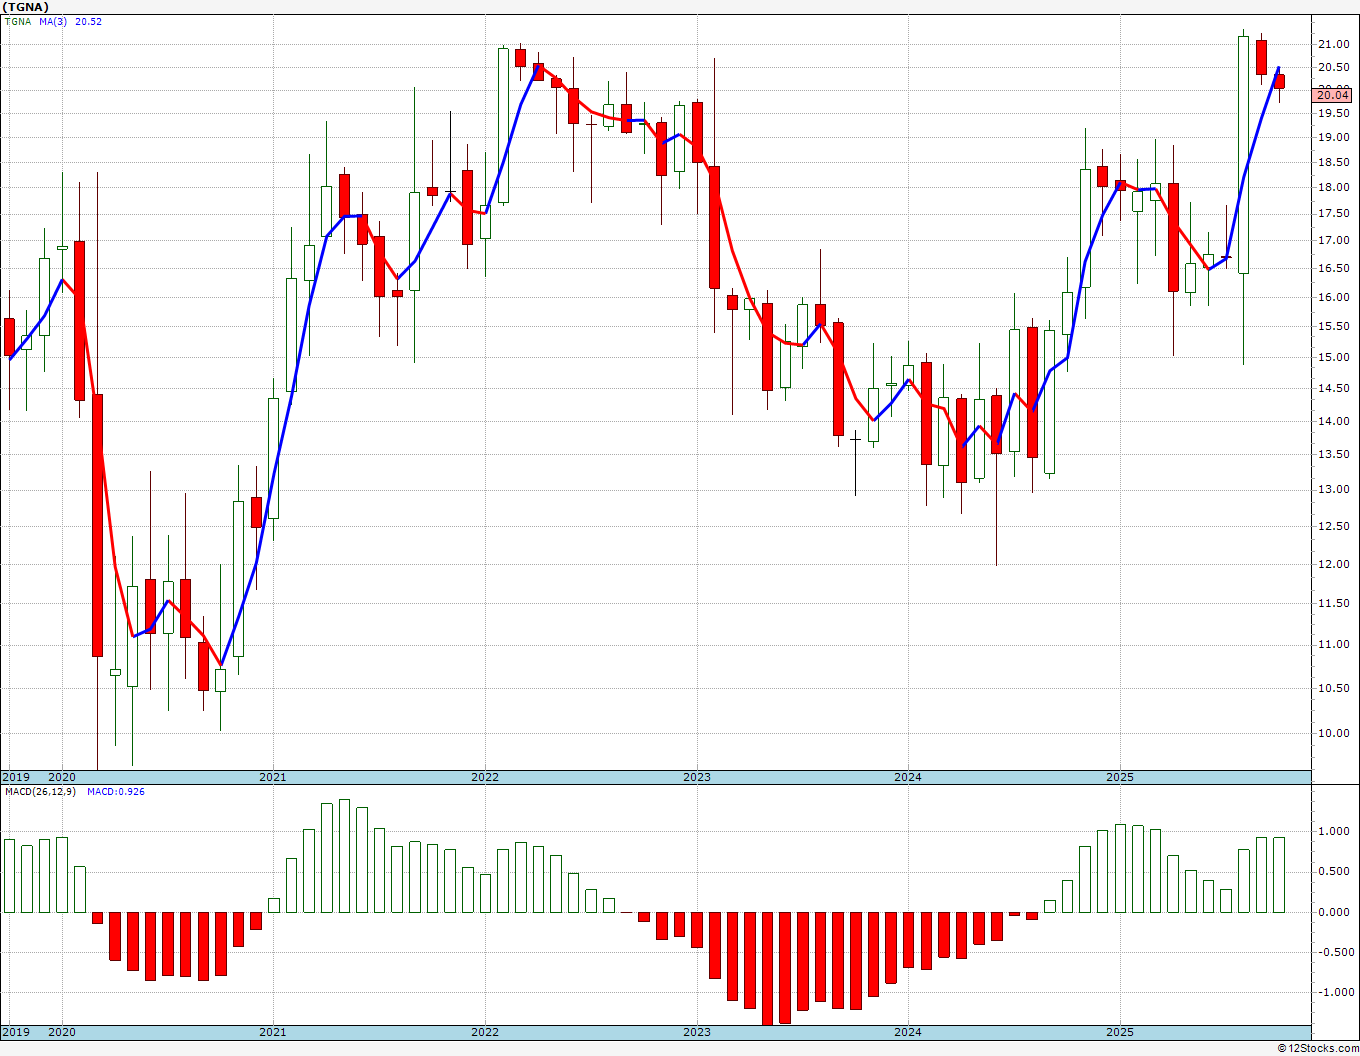Click the most recent candlestick on the price chart
This screenshot has height=1056, width=1360.
(1279, 82)
